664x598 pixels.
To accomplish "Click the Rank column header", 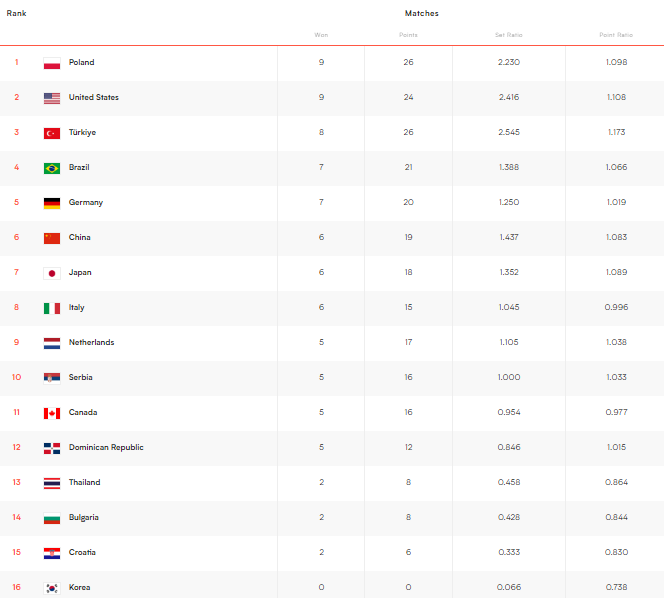I will [16, 13].
